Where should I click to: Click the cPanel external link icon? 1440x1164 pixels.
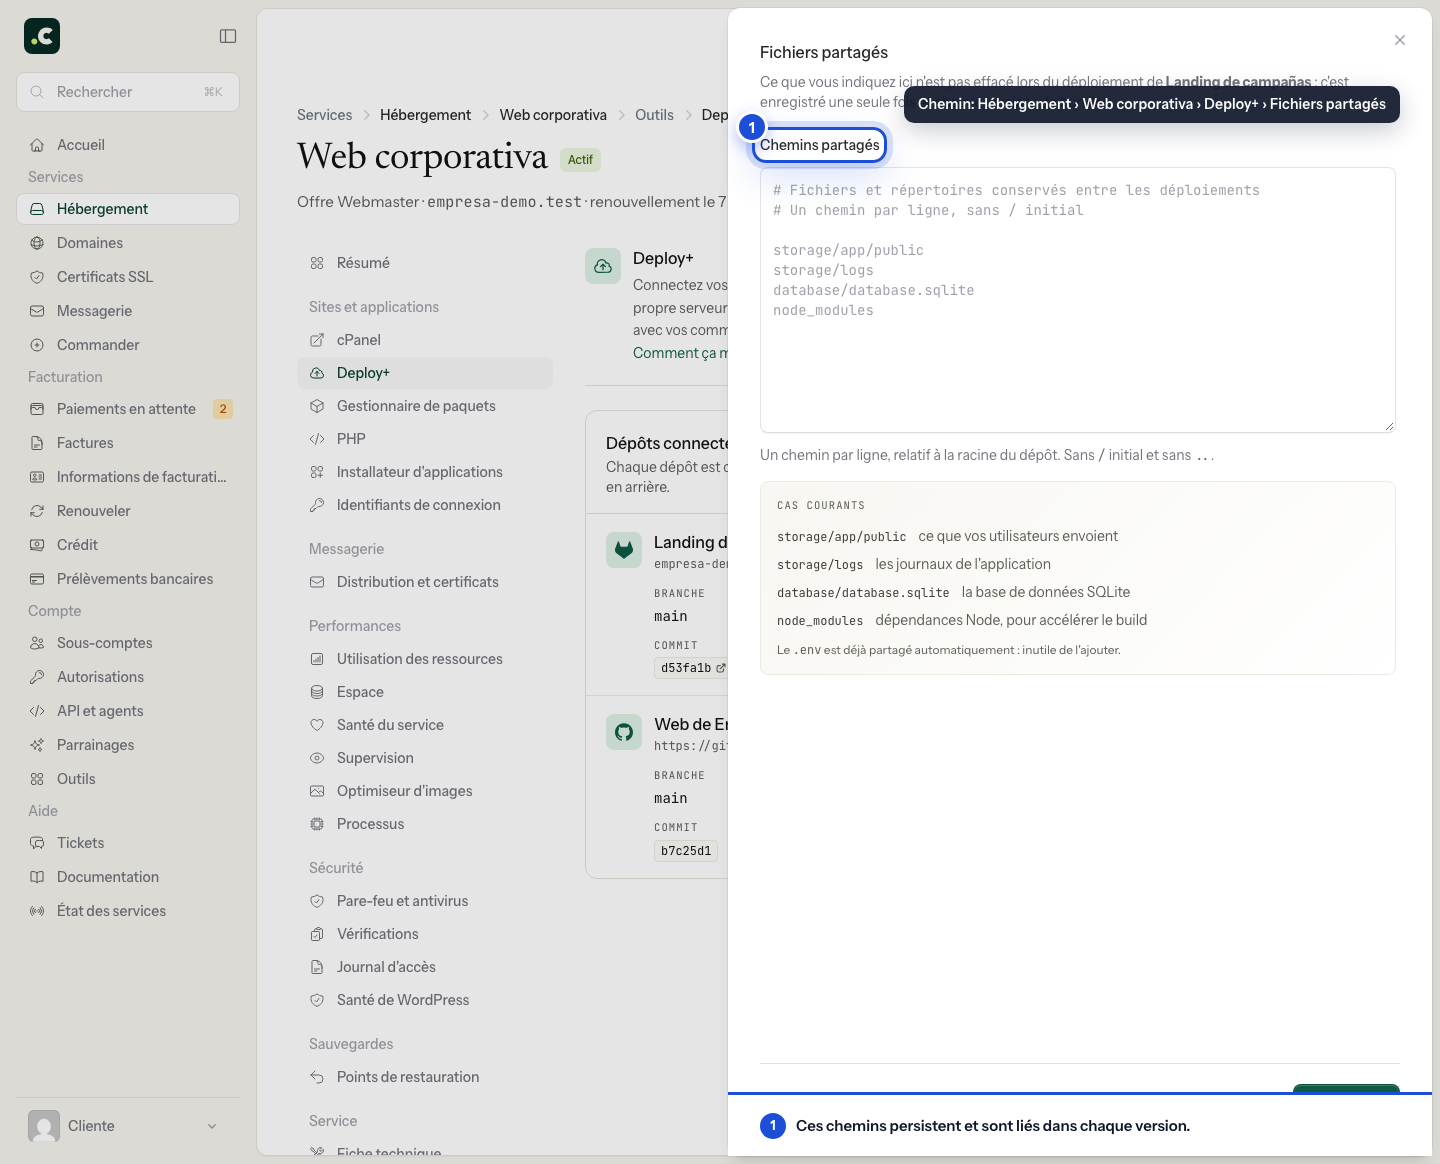pos(317,340)
